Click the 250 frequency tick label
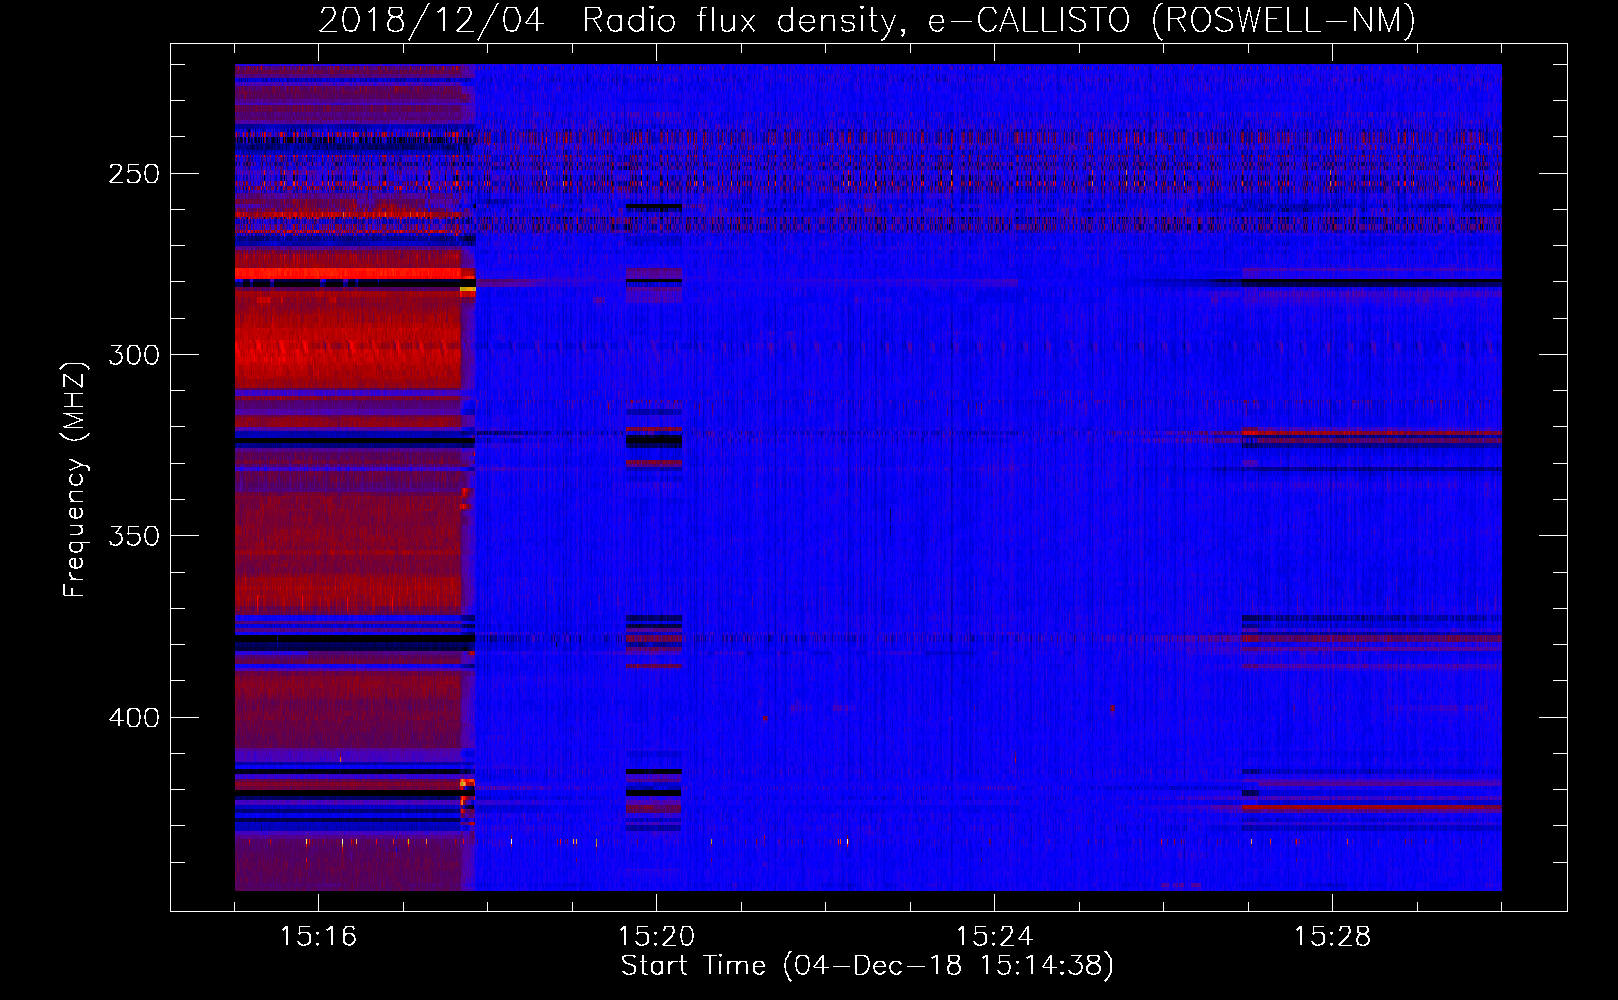The image size is (1618, 1000). (134, 174)
